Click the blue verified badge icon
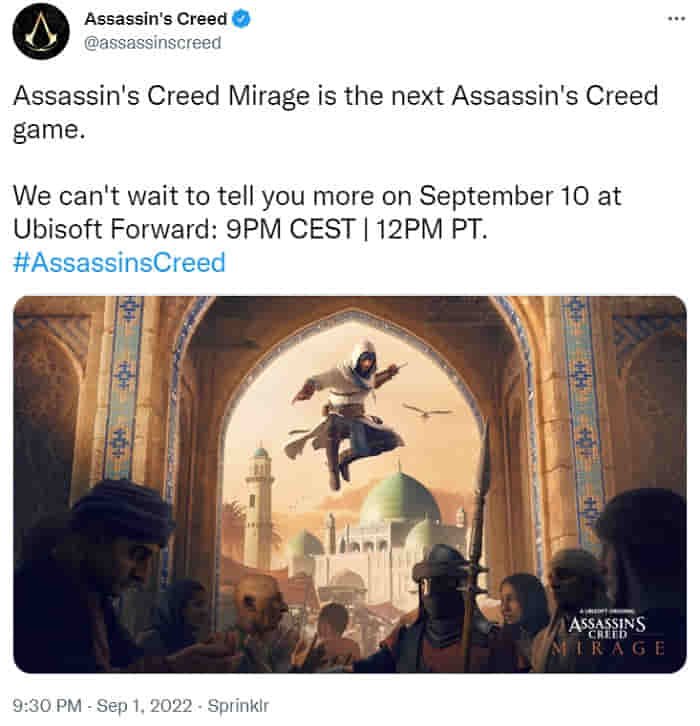700x726 pixels. [241, 19]
